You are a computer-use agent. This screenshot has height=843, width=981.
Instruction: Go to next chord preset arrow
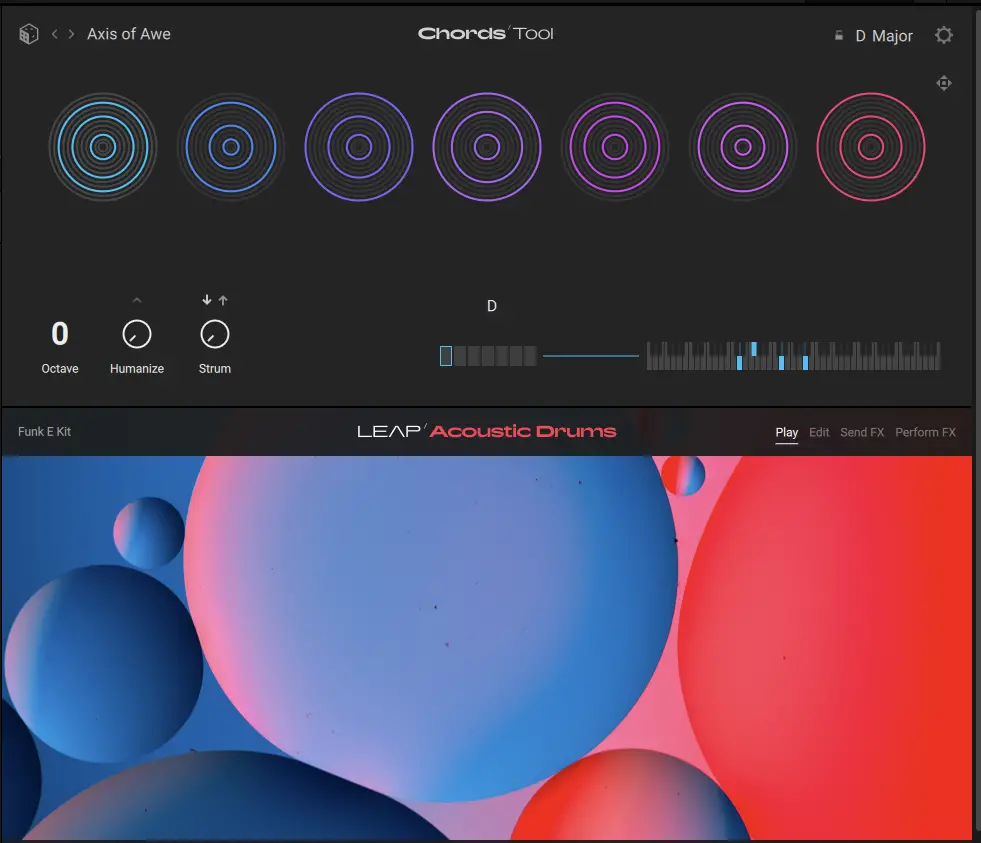tap(71, 34)
